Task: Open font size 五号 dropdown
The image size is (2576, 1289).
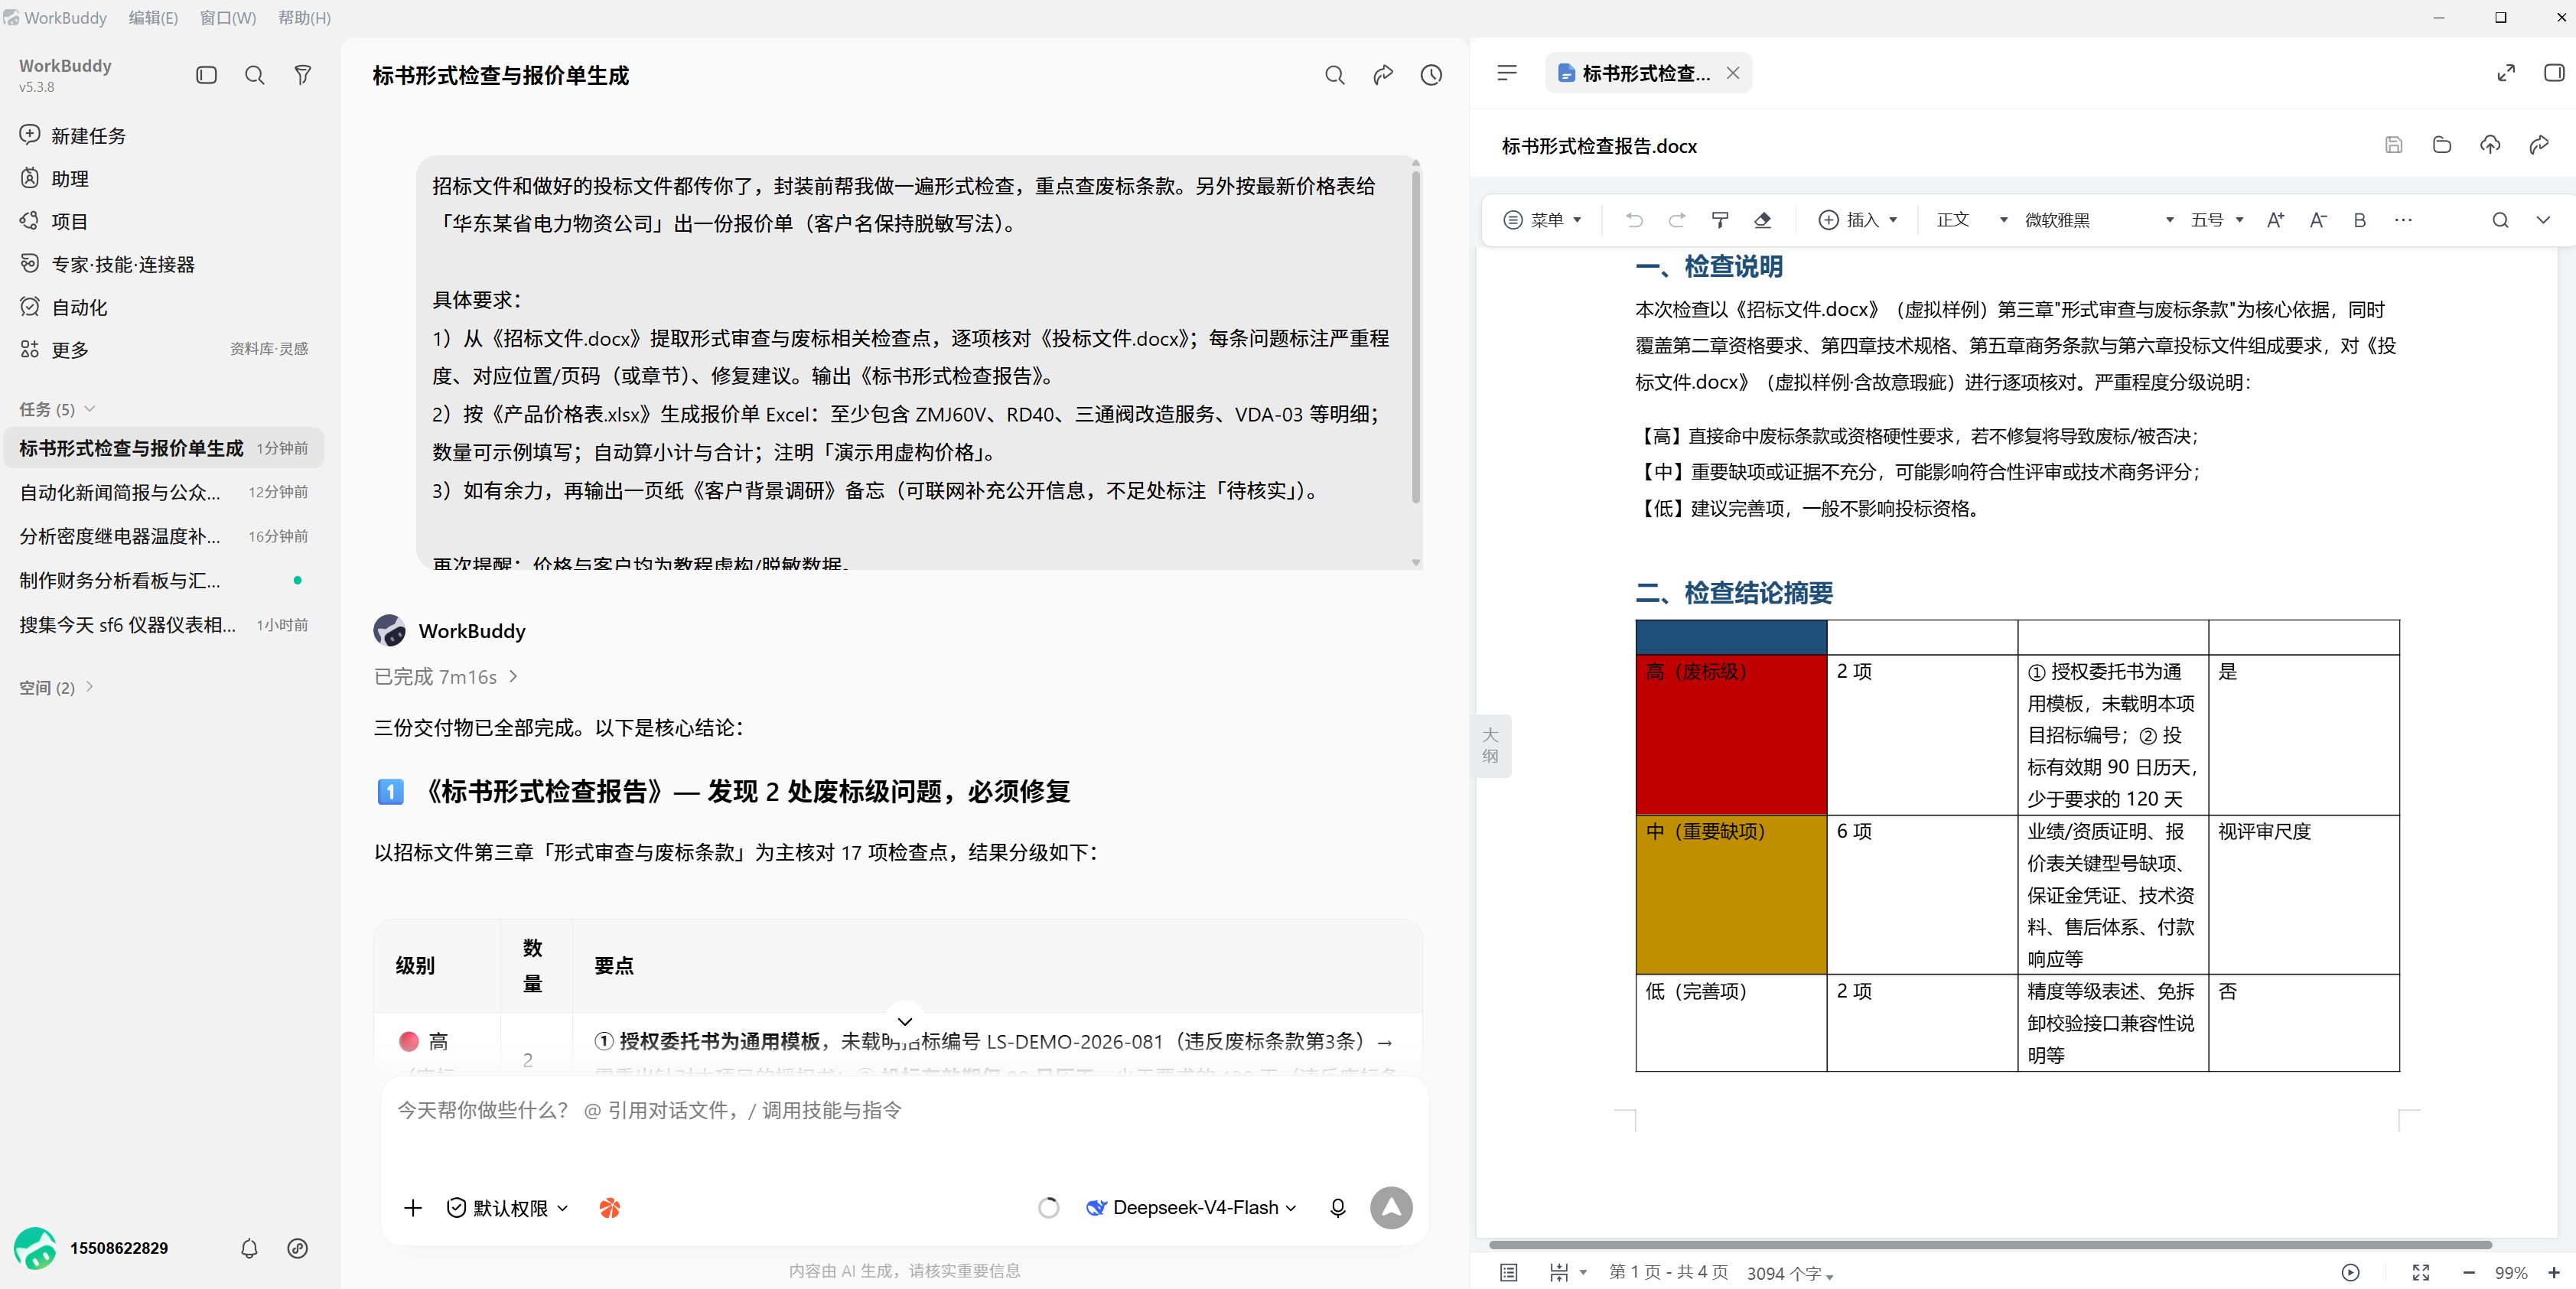Action: coord(2217,220)
